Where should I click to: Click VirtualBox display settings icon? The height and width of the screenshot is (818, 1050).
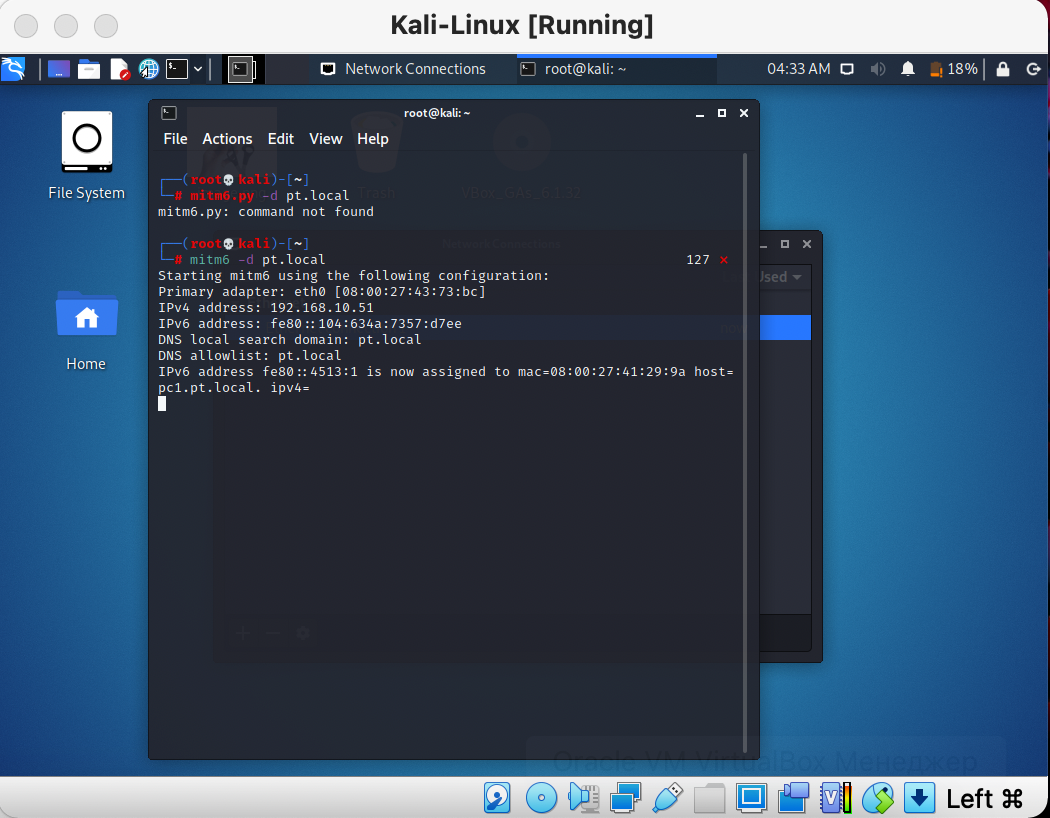point(751,798)
